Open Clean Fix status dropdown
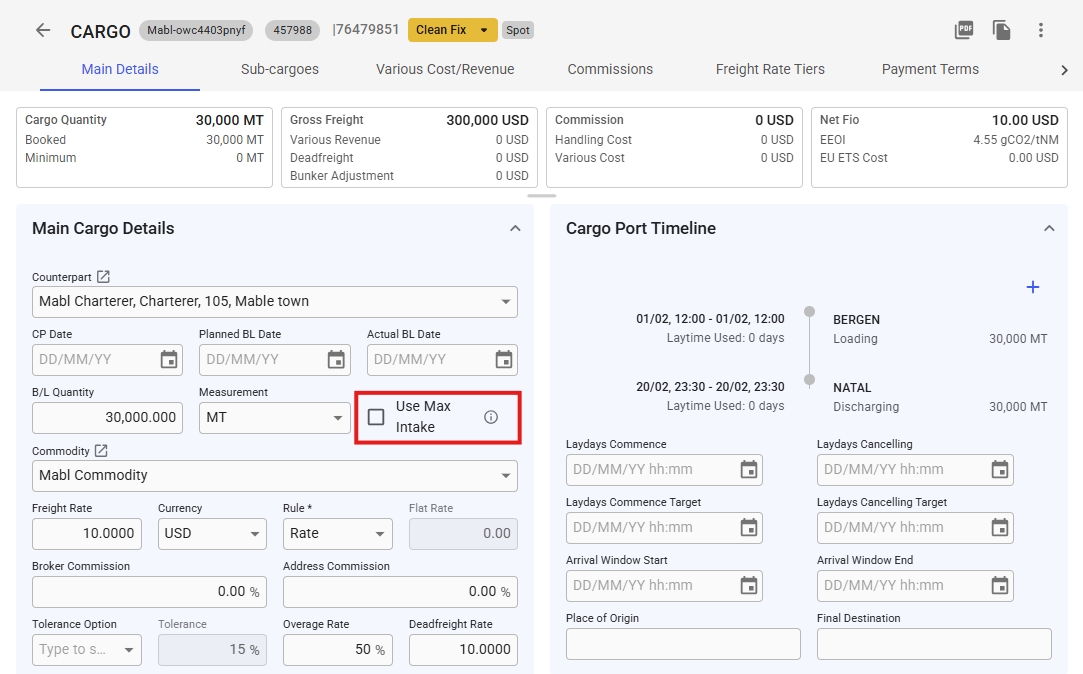Viewport: 1083px width, 674px height. (x=484, y=30)
